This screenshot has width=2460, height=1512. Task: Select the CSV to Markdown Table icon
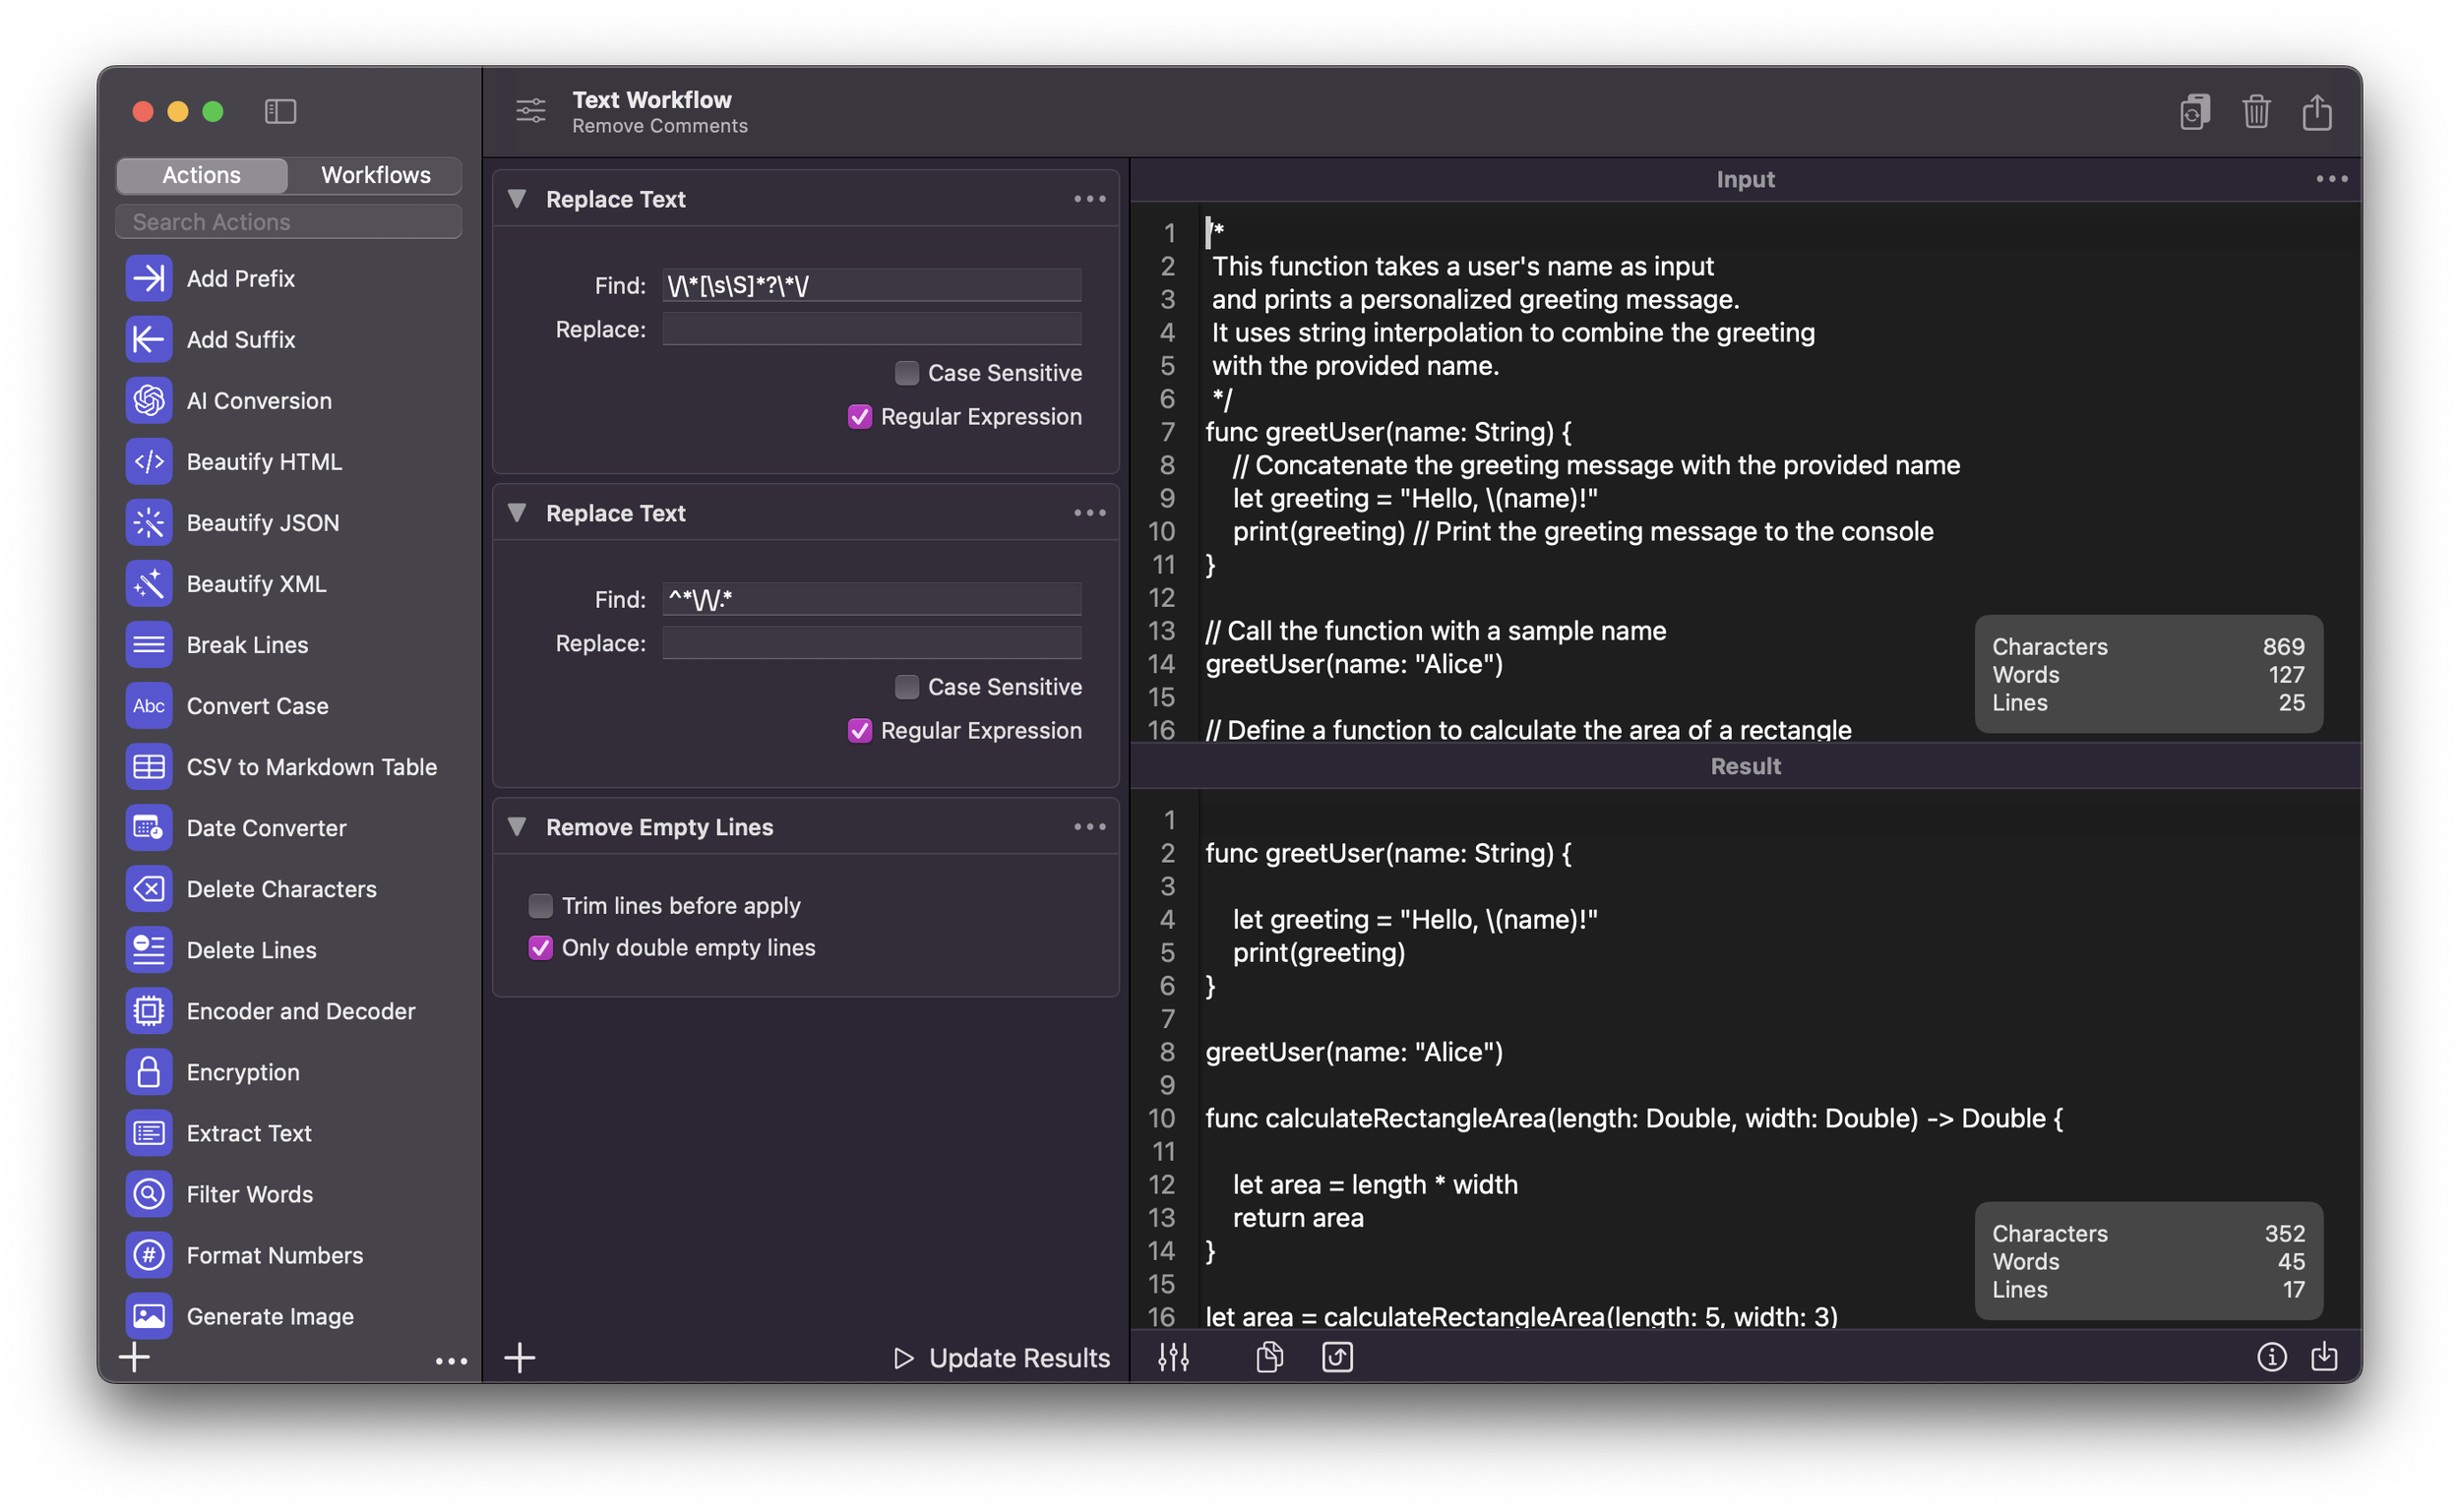149,766
